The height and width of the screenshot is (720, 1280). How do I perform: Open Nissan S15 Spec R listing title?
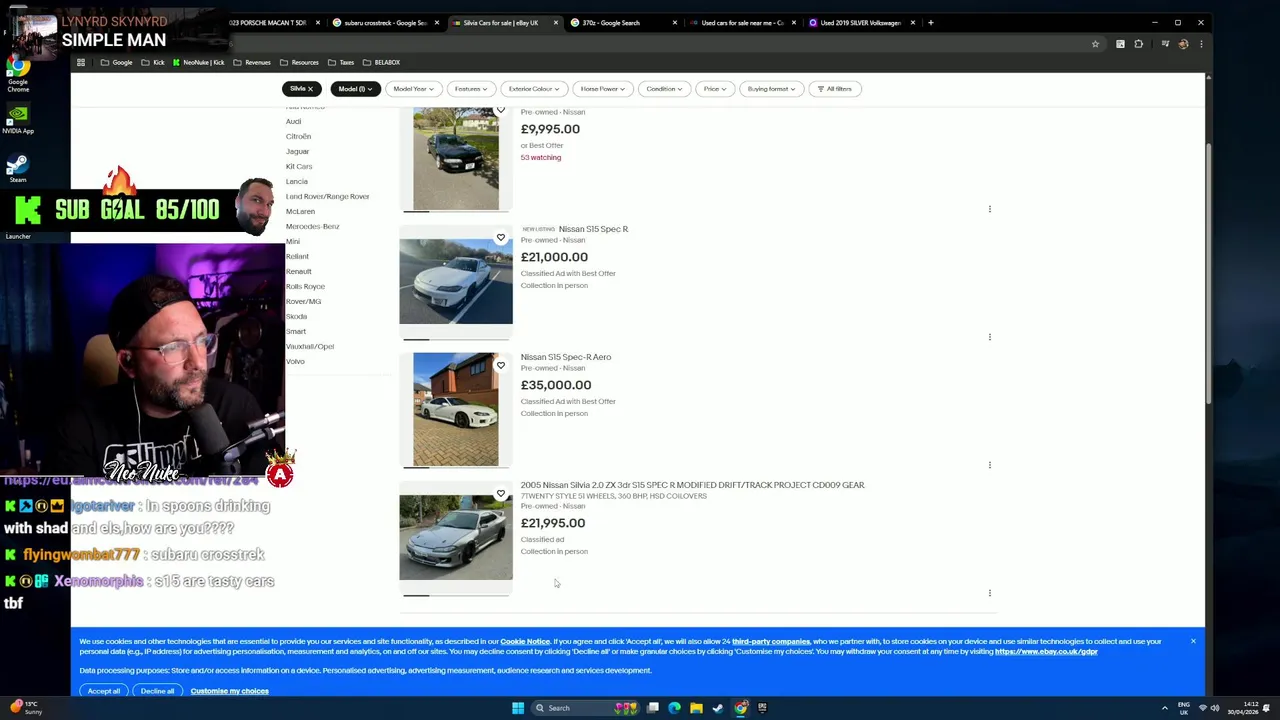593,229
